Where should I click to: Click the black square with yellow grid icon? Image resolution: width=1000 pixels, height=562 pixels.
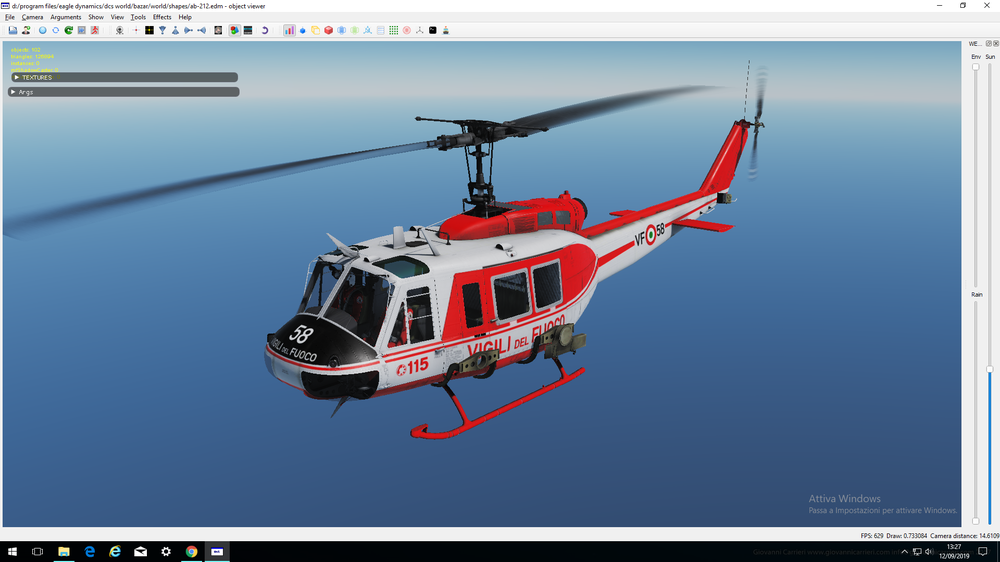[x=149, y=30]
